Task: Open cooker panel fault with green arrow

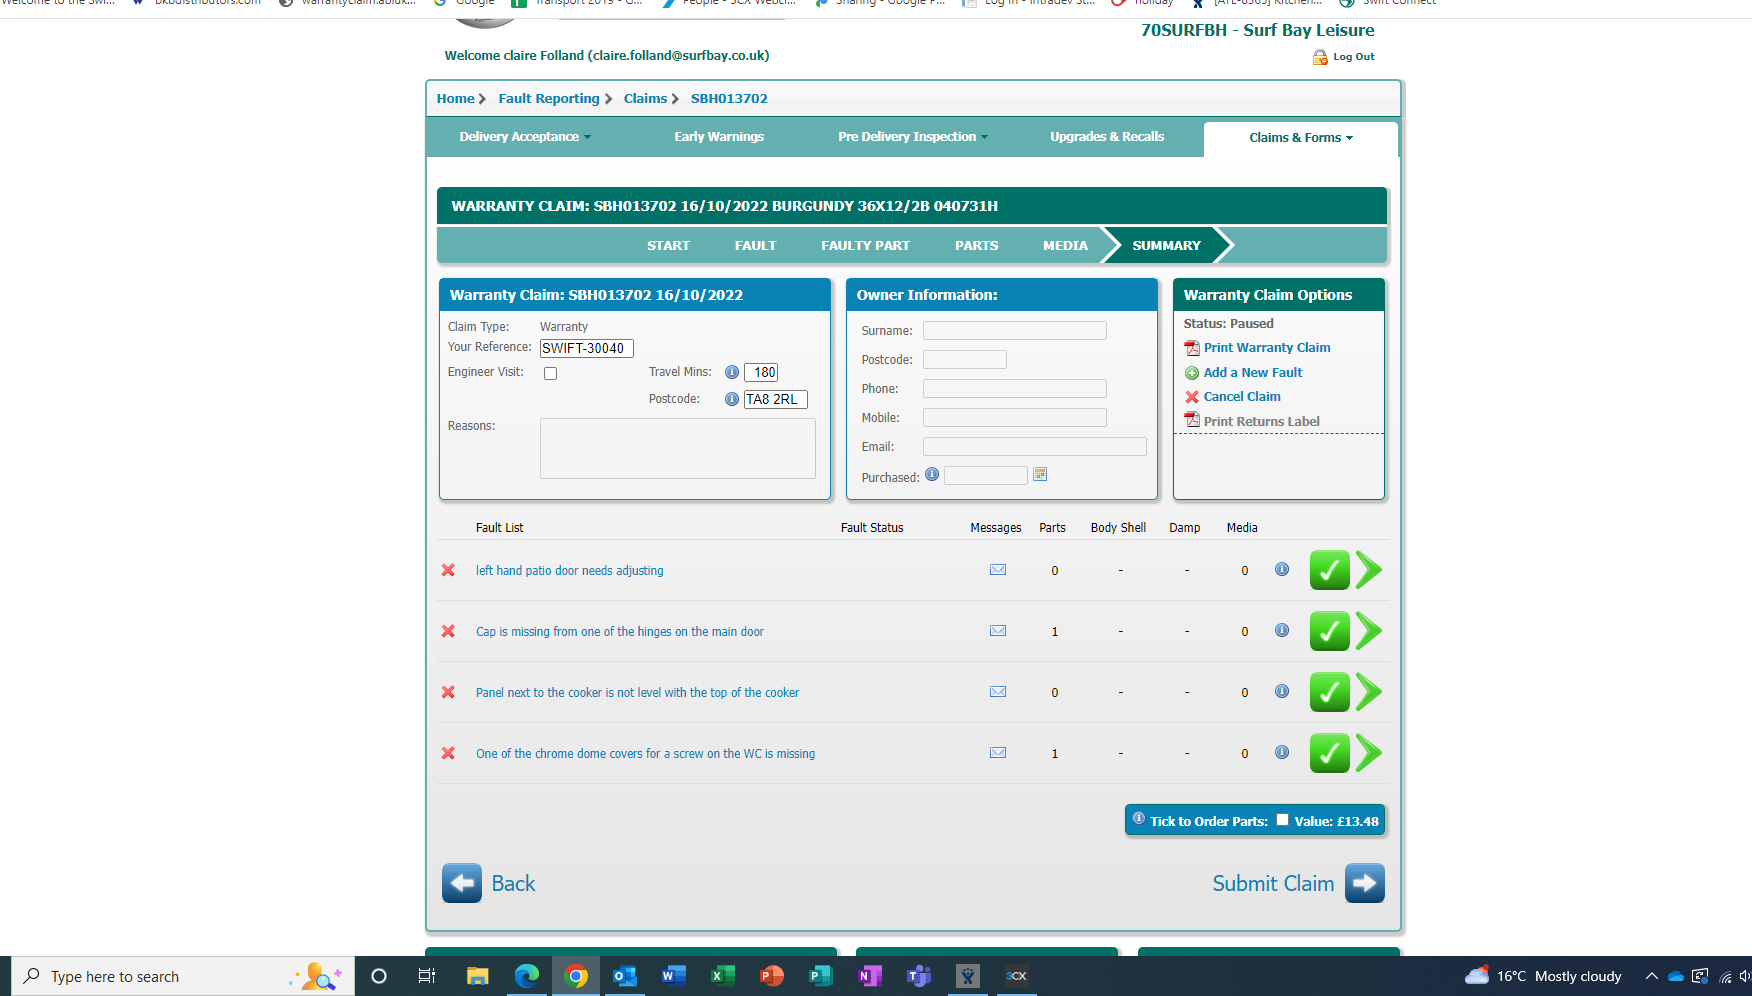Action: tap(1369, 692)
